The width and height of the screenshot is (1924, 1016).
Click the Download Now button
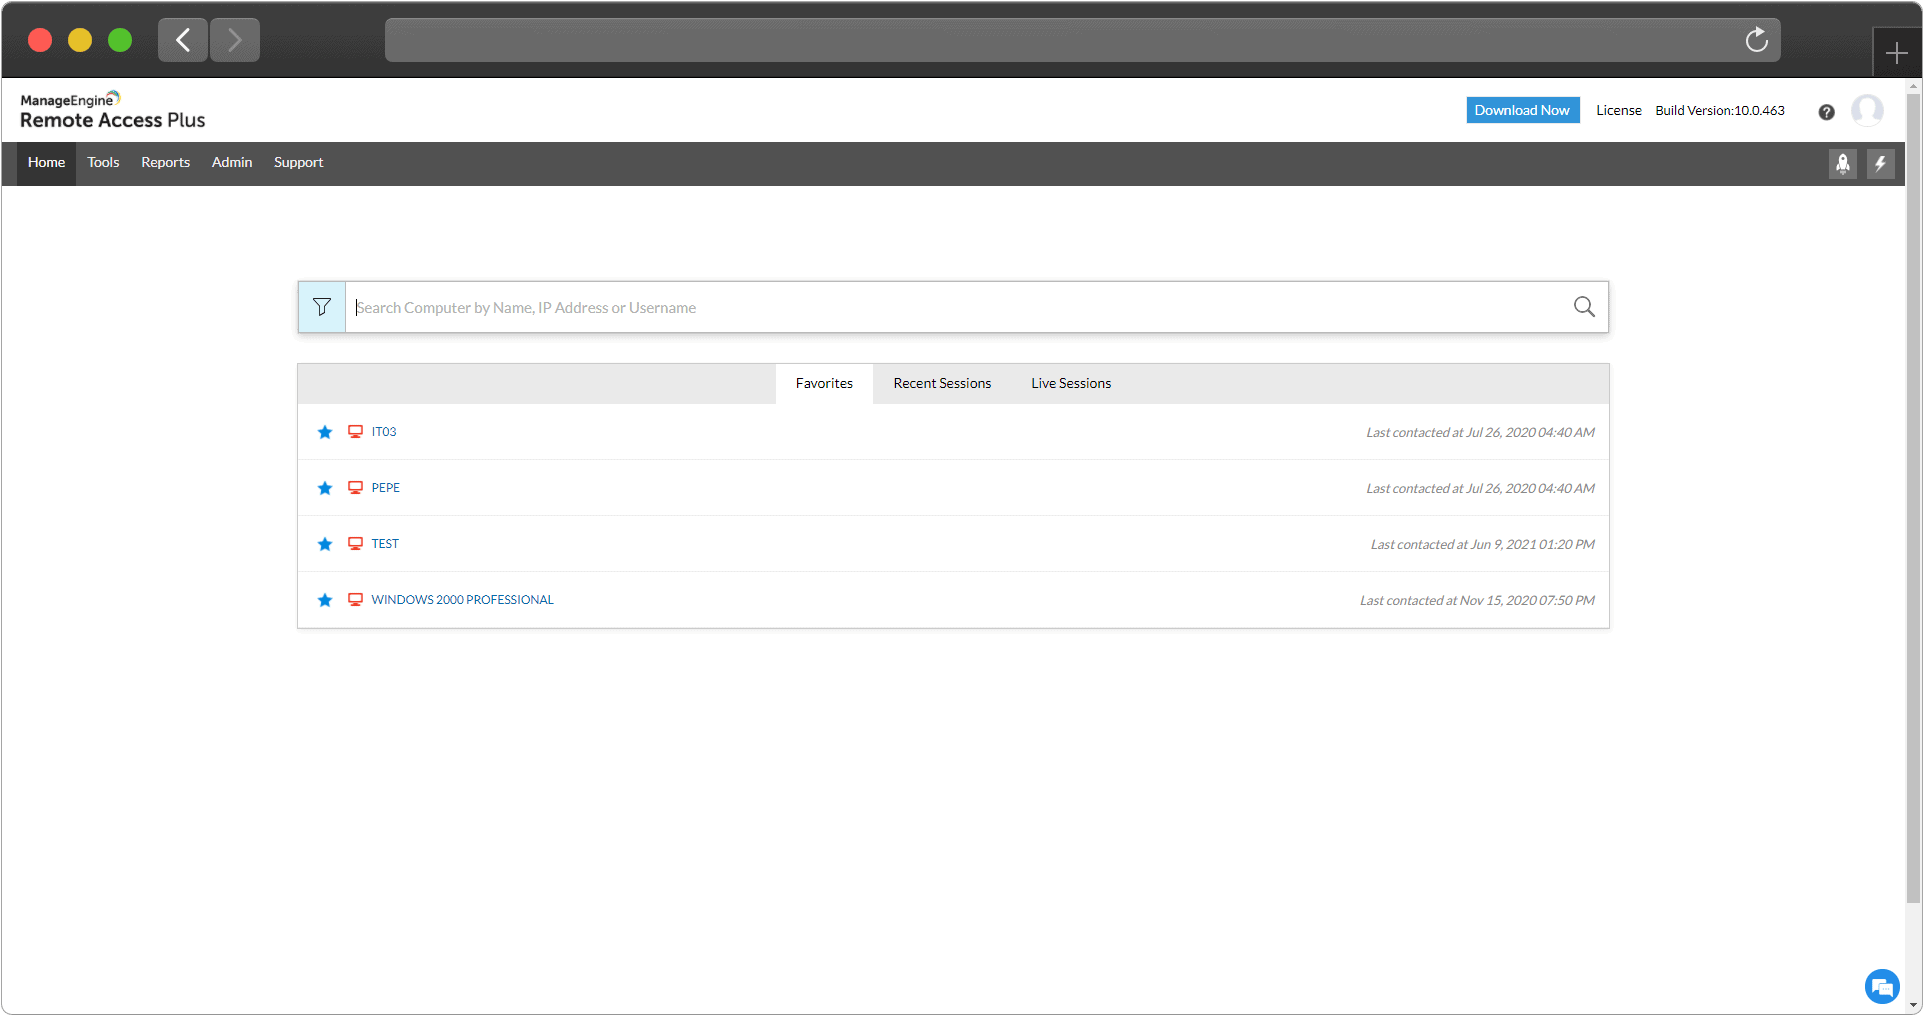[1522, 110]
